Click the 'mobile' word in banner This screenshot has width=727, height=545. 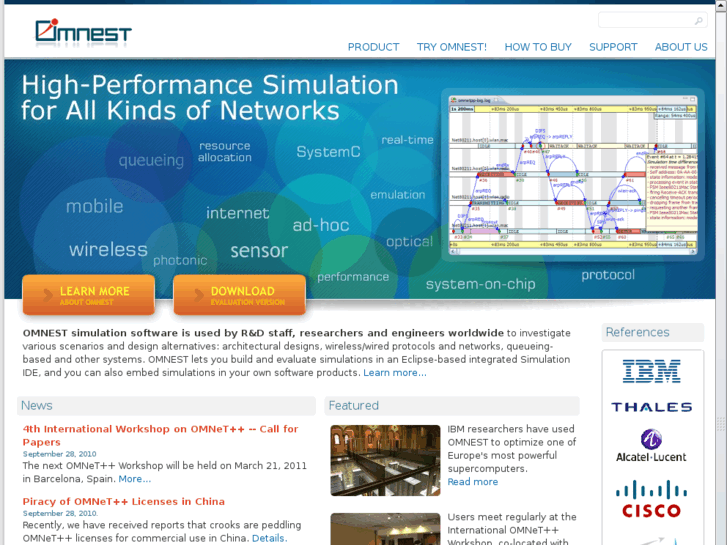(x=95, y=206)
